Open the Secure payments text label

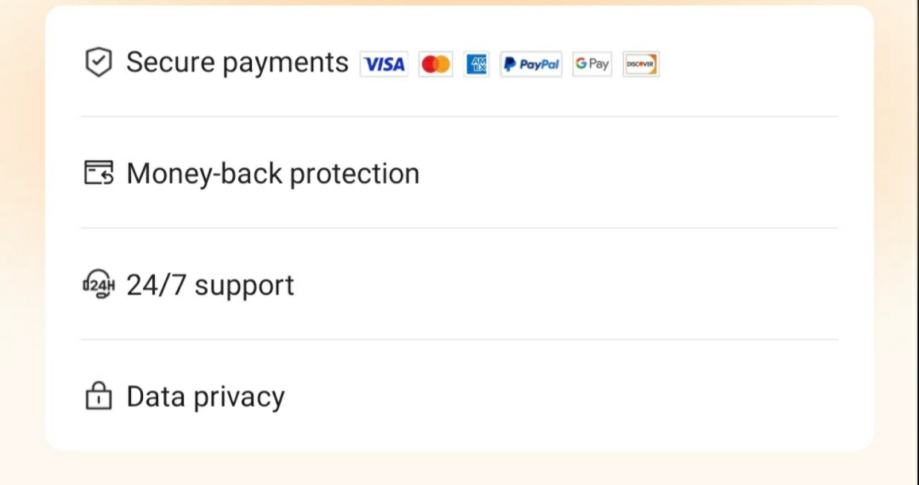pyautogui.click(x=237, y=63)
